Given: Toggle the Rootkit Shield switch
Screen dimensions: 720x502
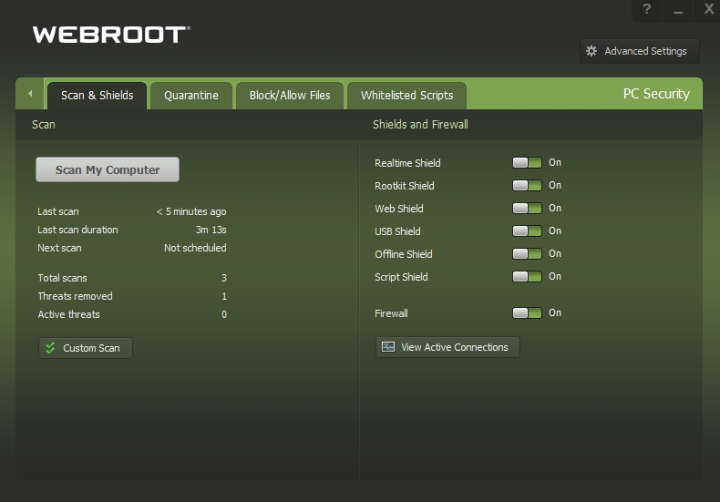Looking at the screenshot, I should [527, 186].
